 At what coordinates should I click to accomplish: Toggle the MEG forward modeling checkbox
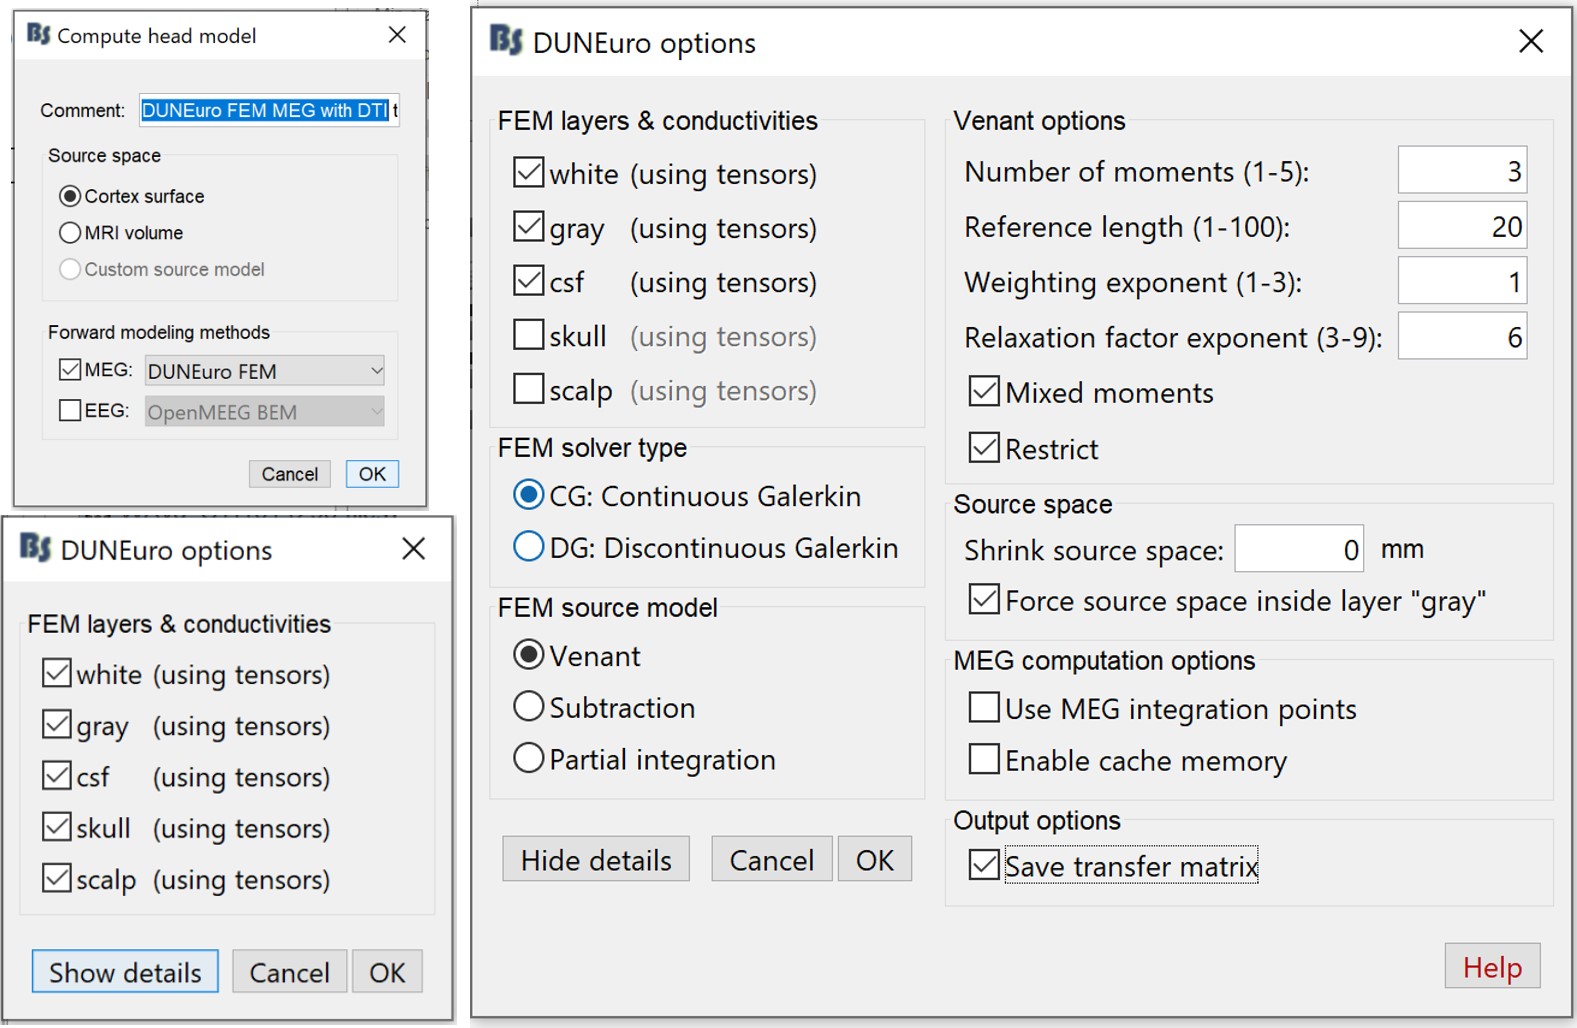(x=70, y=370)
